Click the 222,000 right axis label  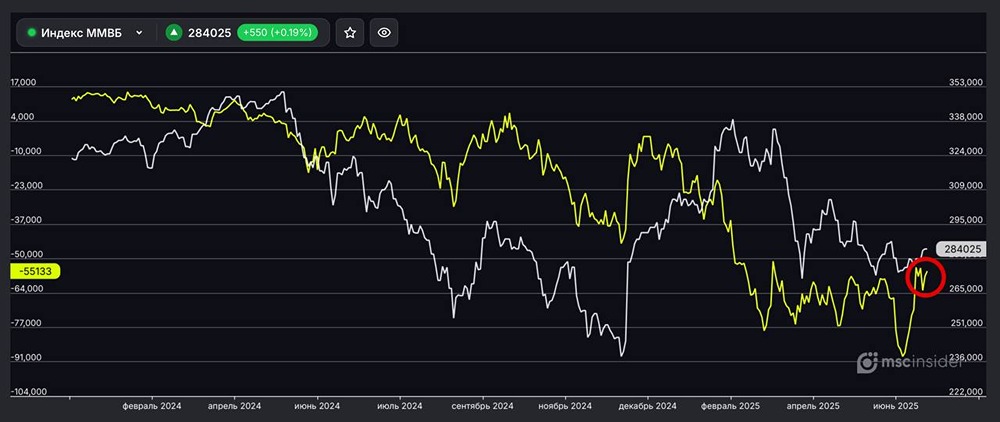[966, 392]
